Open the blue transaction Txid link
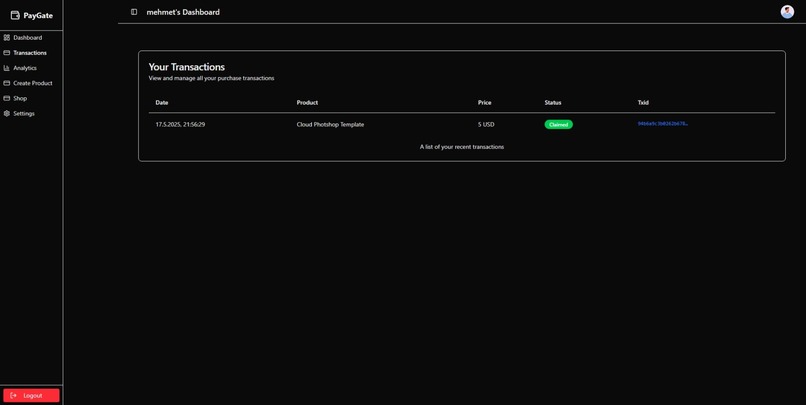The height and width of the screenshot is (405, 806). pyautogui.click(x=663, y=124)
